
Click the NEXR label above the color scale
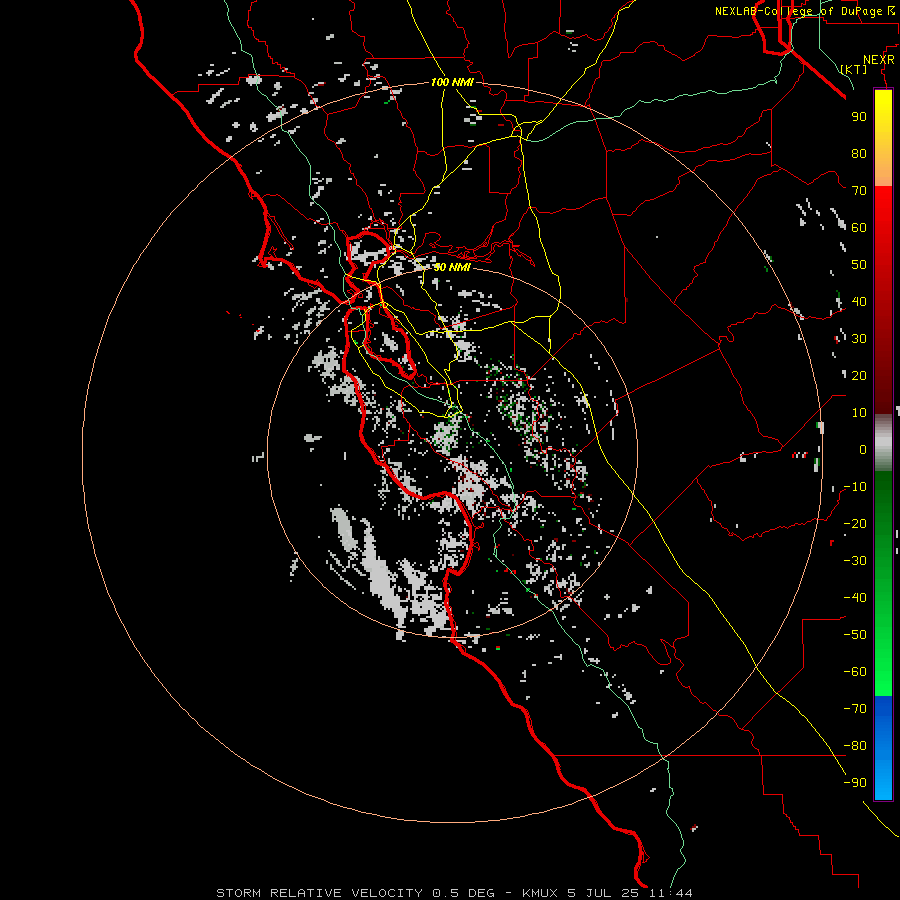879,60
